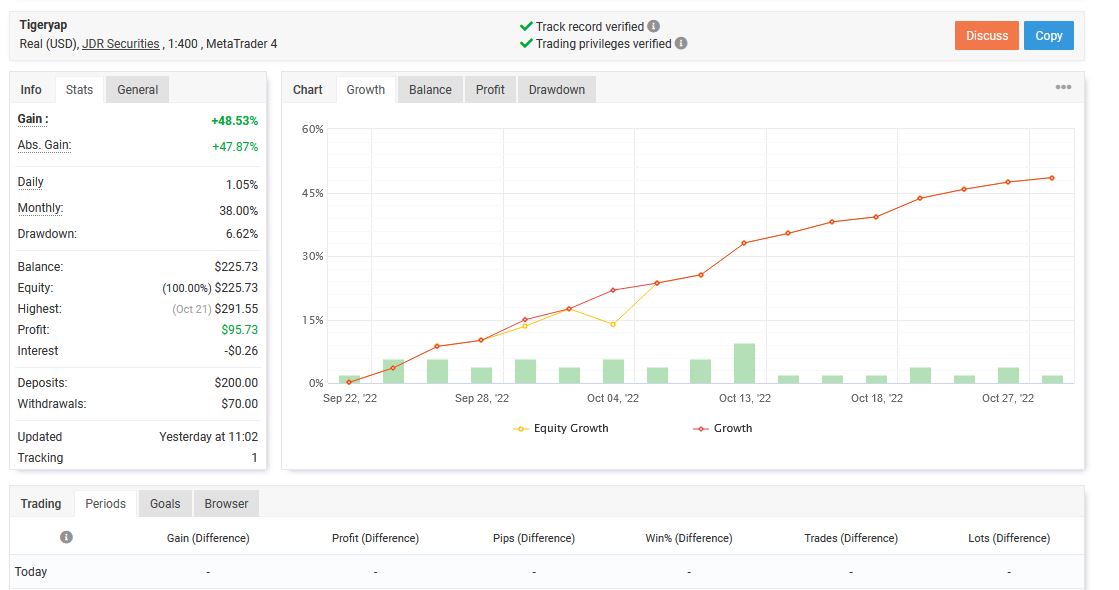
Task: Switch chart to the Balance tab
Action: 430,90
